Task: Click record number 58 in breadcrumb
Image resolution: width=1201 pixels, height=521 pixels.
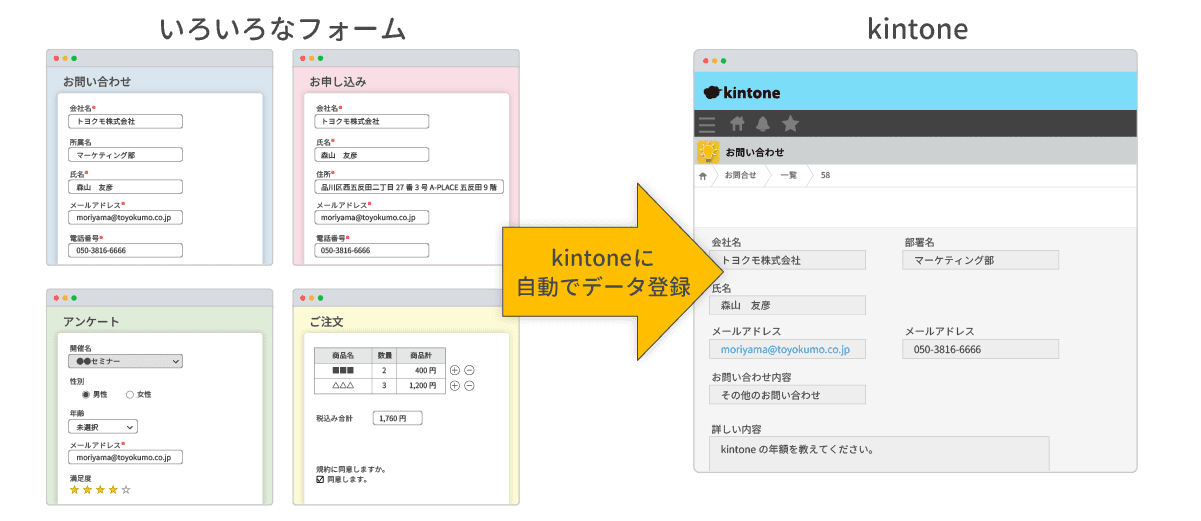Action: click(825, 176)
